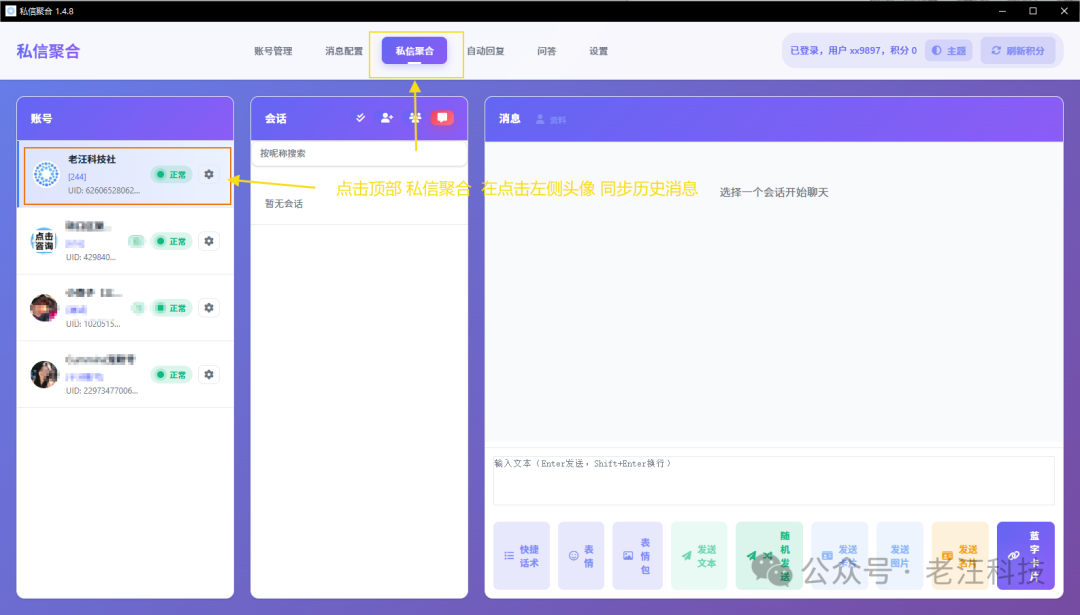This screenshot has width=1080, height=615.
Task: Click the UID: 22973477006... text
Action: (x=102, y=390)
